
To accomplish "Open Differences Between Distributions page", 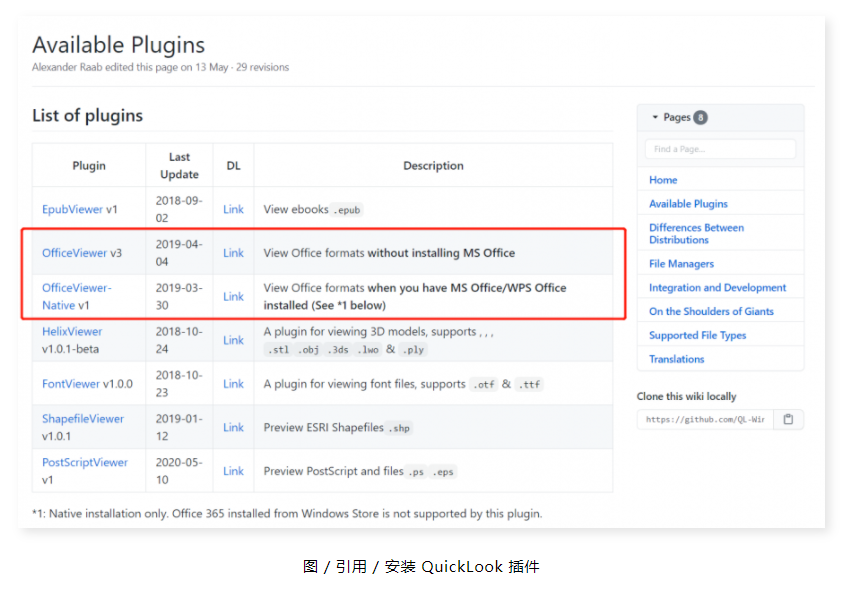I will point(696,233).
